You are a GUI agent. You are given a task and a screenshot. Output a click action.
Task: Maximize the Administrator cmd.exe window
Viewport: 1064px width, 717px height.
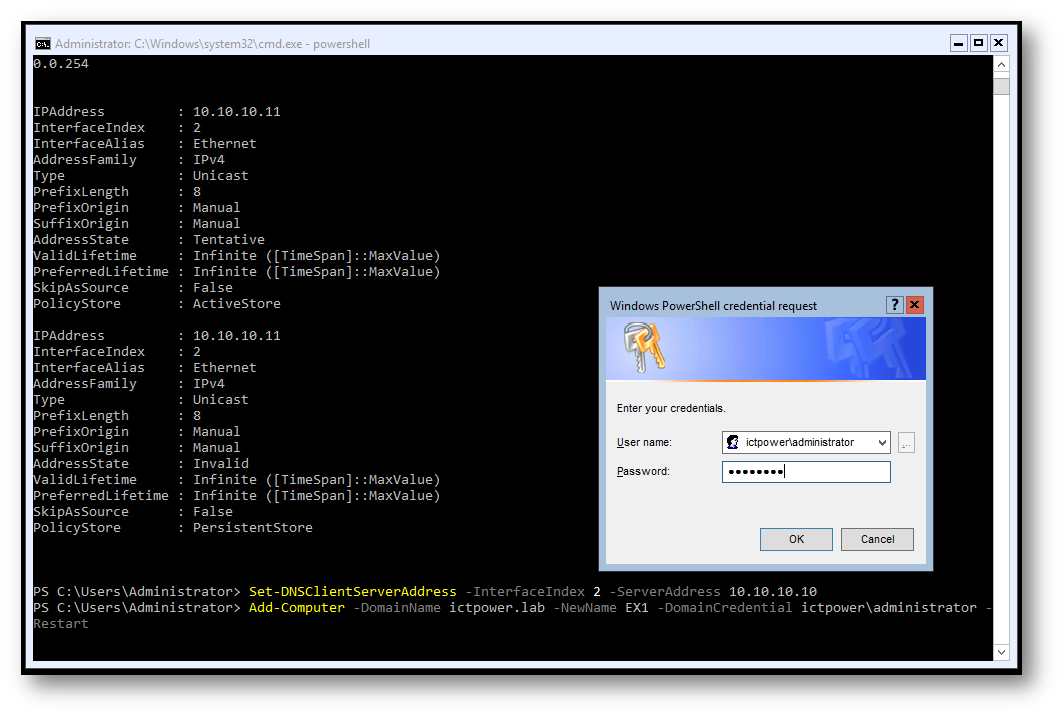point(979,43)
